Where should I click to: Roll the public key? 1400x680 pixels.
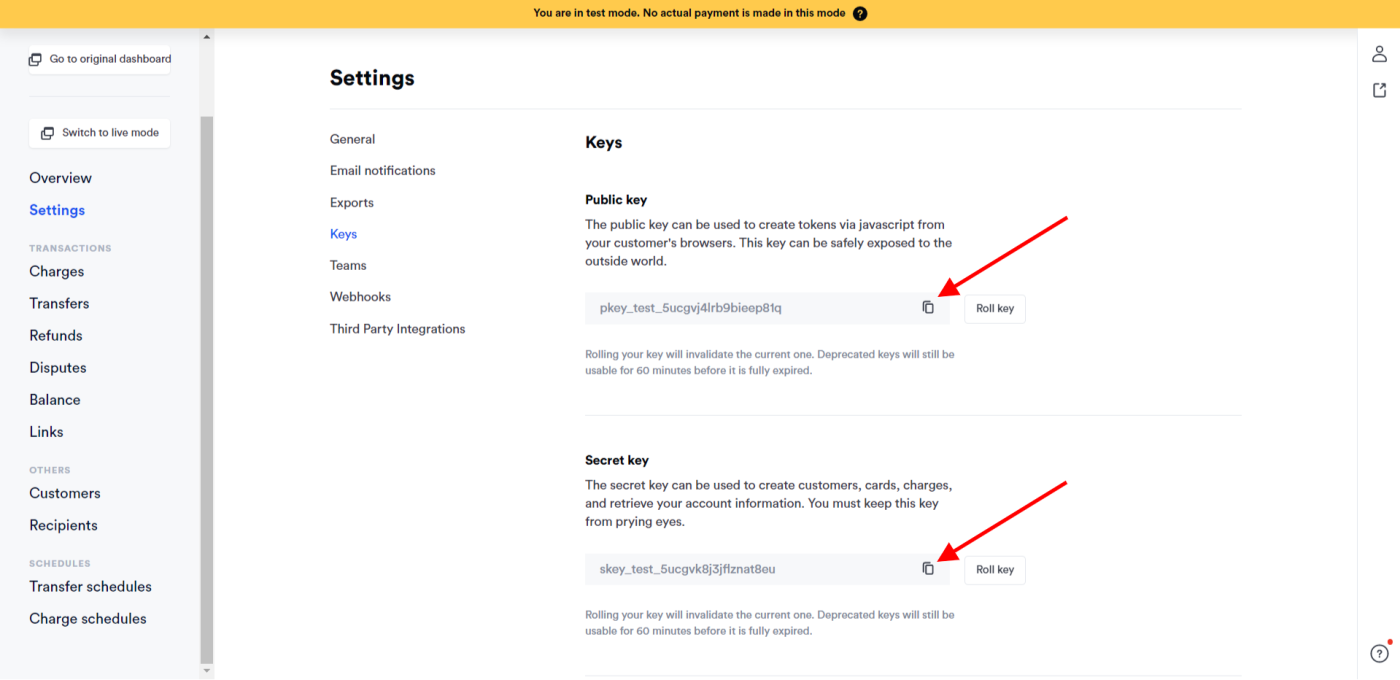tap(994, 309)
